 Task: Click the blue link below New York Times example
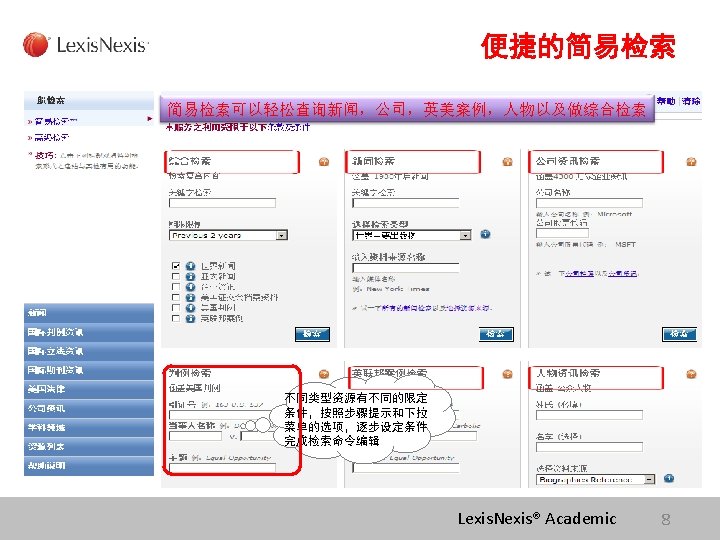(436, 308)
